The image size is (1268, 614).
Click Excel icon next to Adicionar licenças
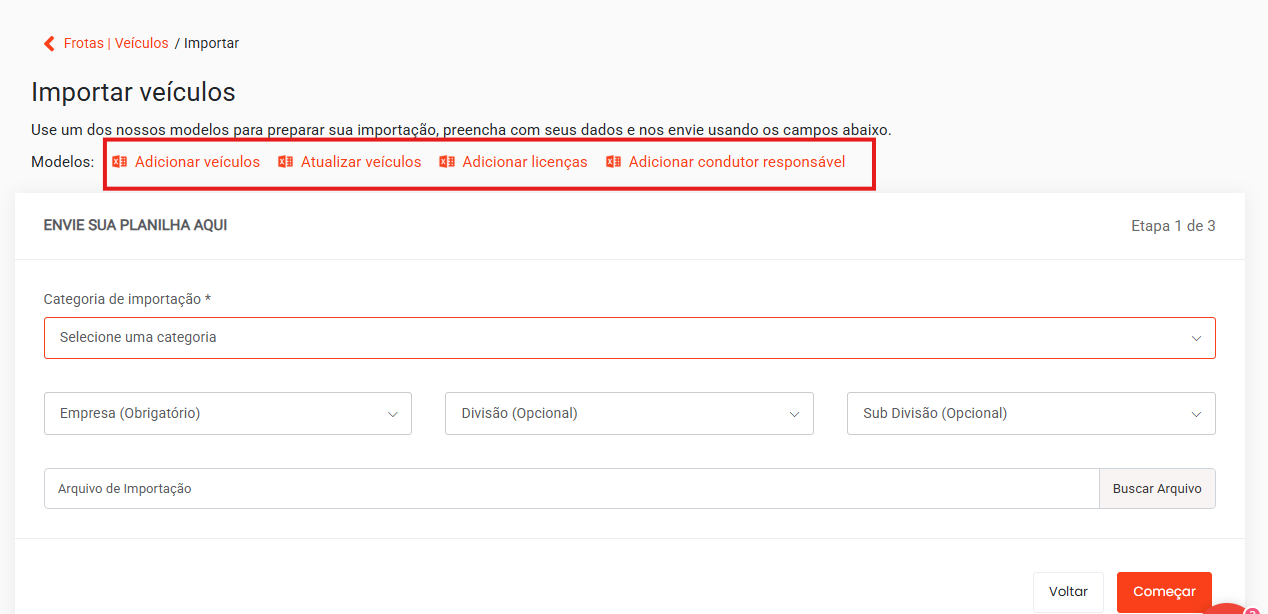(447, 162)
